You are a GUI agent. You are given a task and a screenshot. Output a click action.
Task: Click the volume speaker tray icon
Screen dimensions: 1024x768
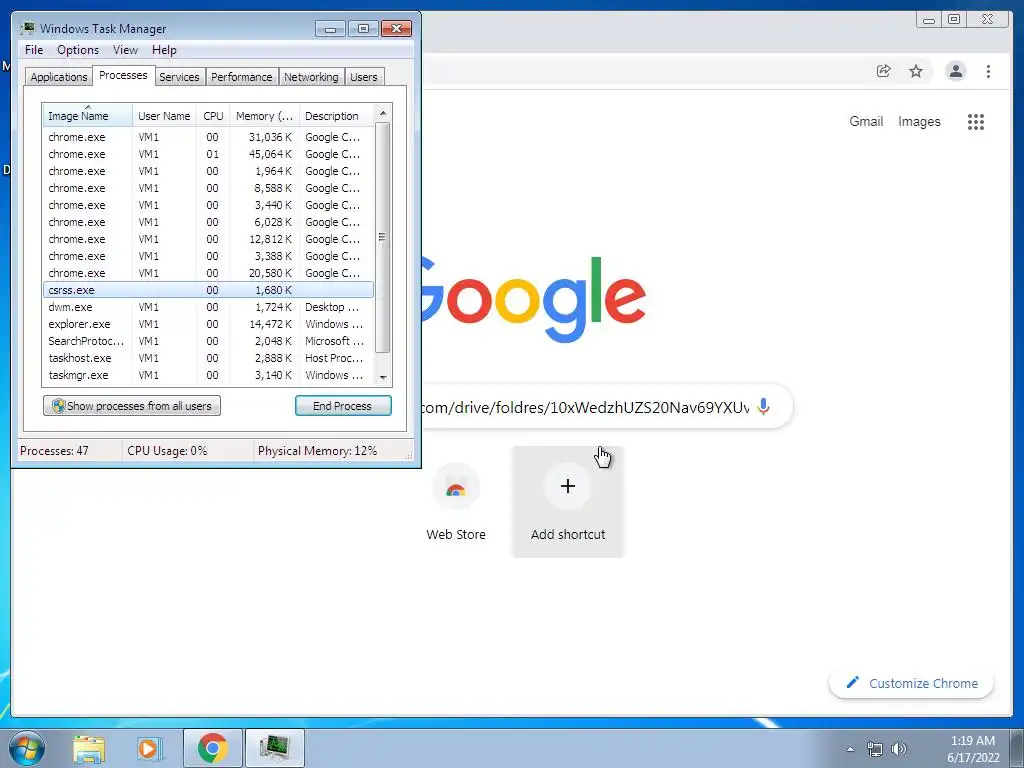[899, 749]
